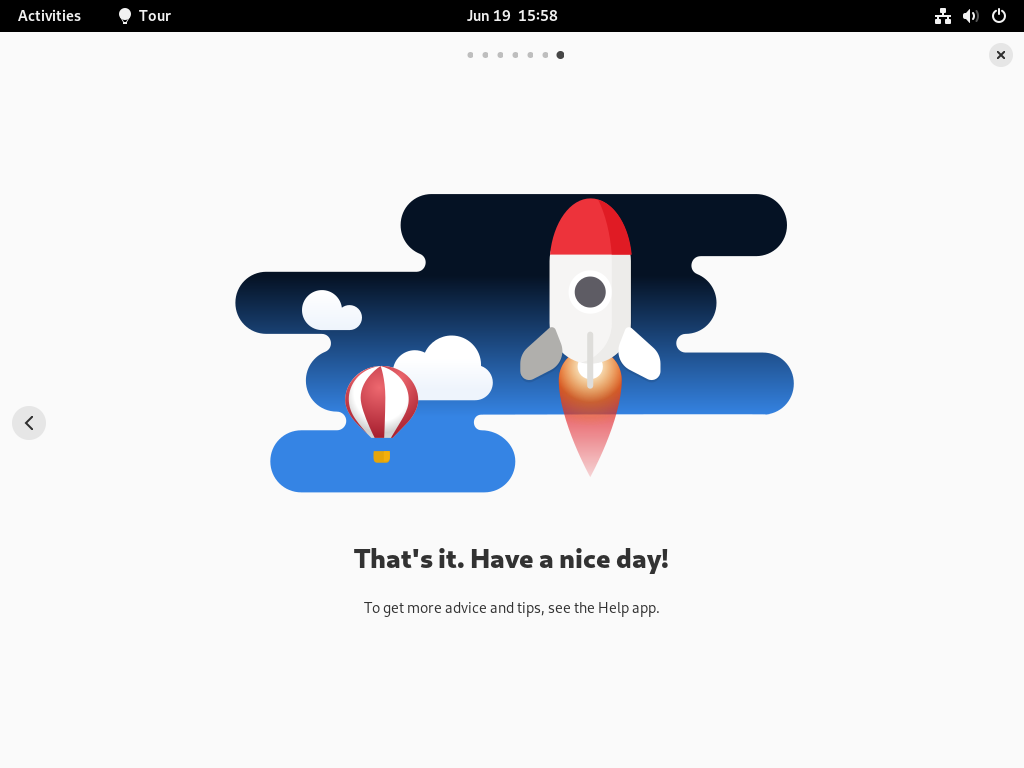Jump to fourth page indicator dot
1024x768 pixels.
pos(515,55)
